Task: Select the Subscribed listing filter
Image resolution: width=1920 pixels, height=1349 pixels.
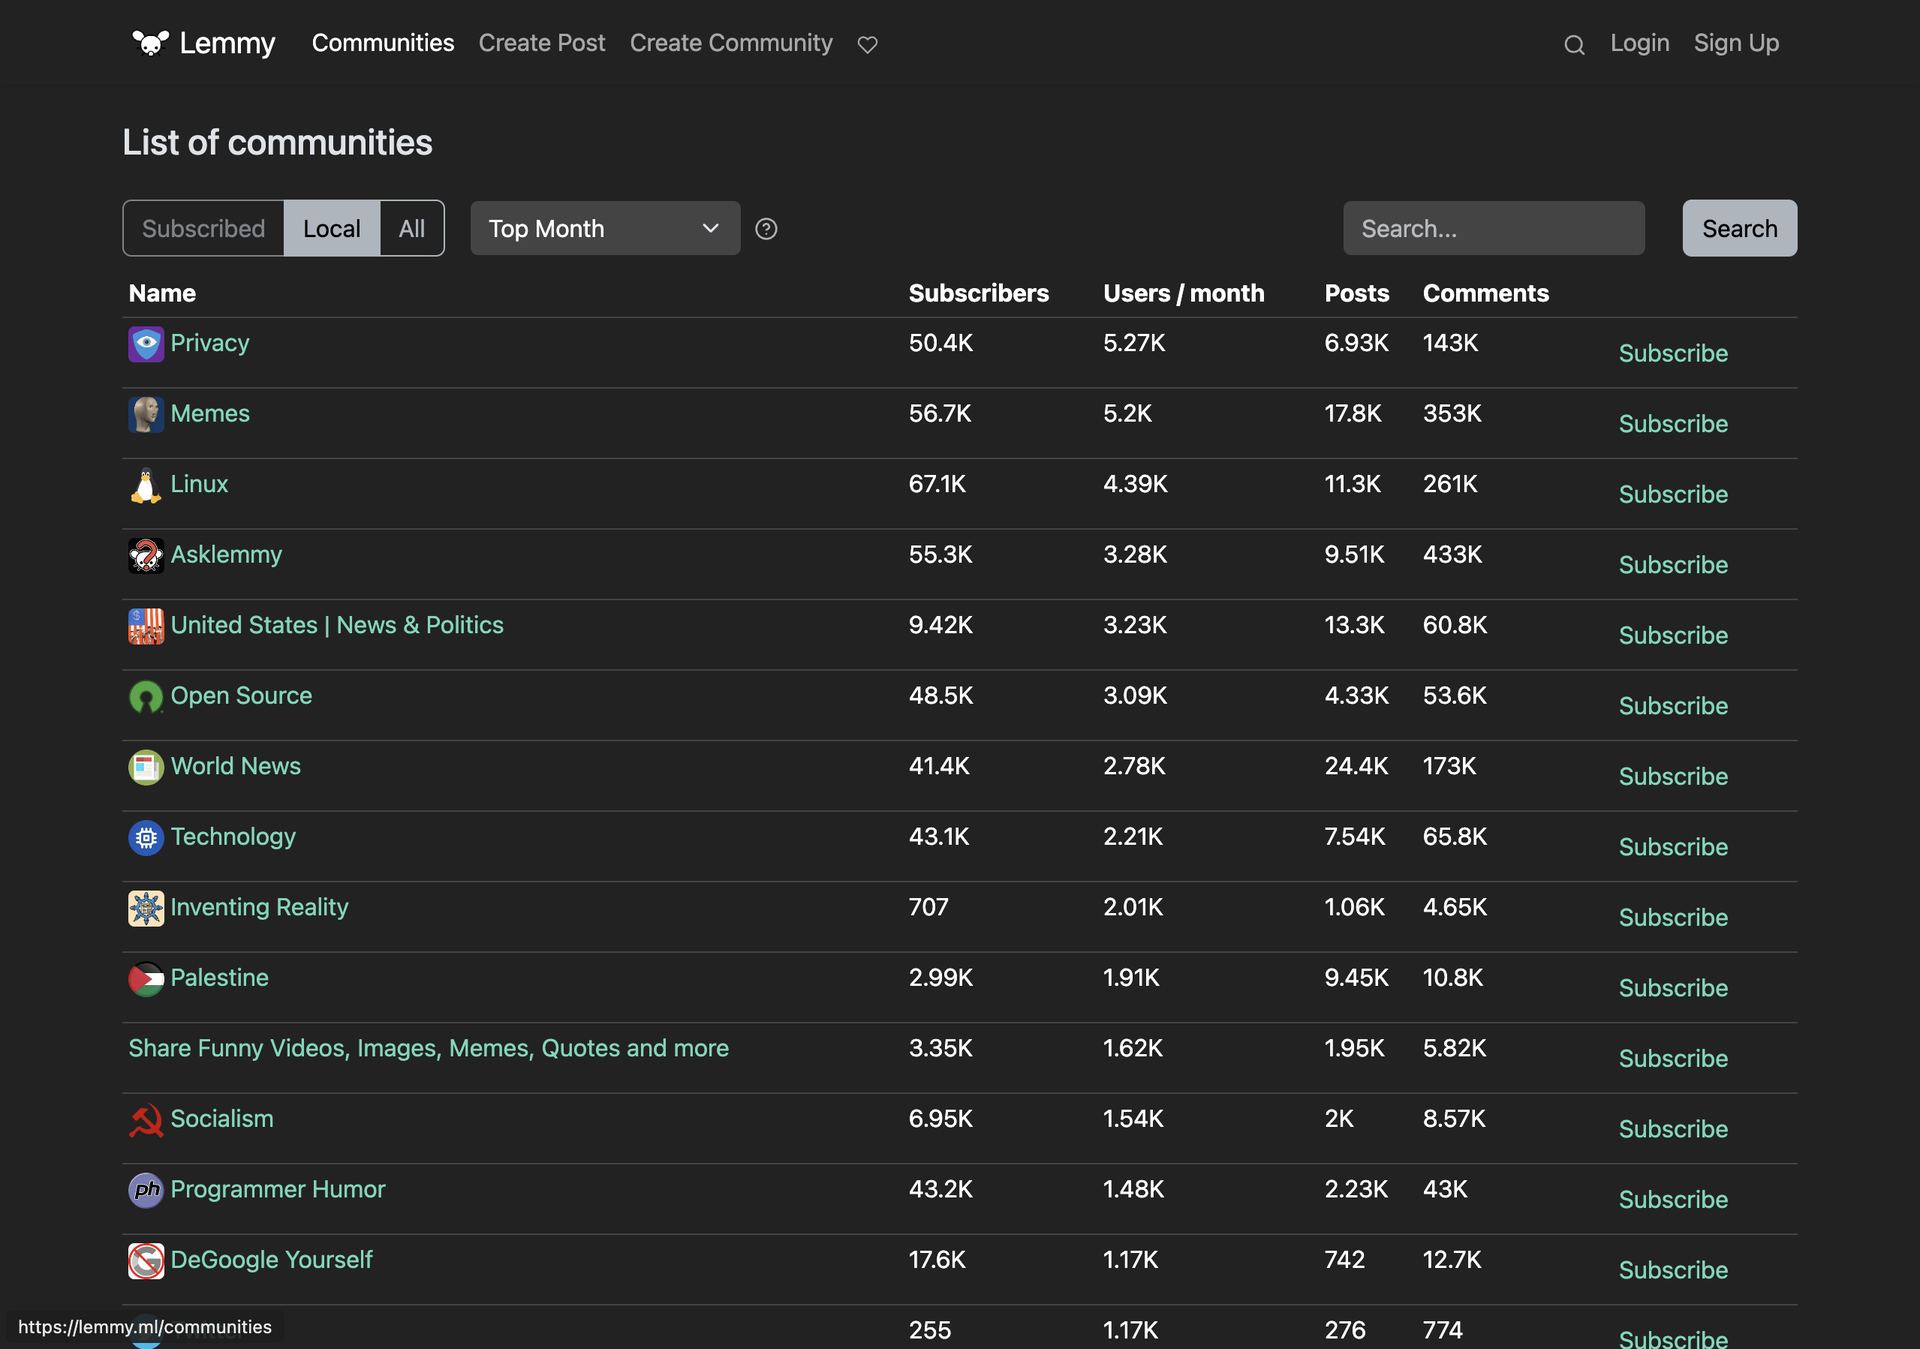Action: pos(204,229)
